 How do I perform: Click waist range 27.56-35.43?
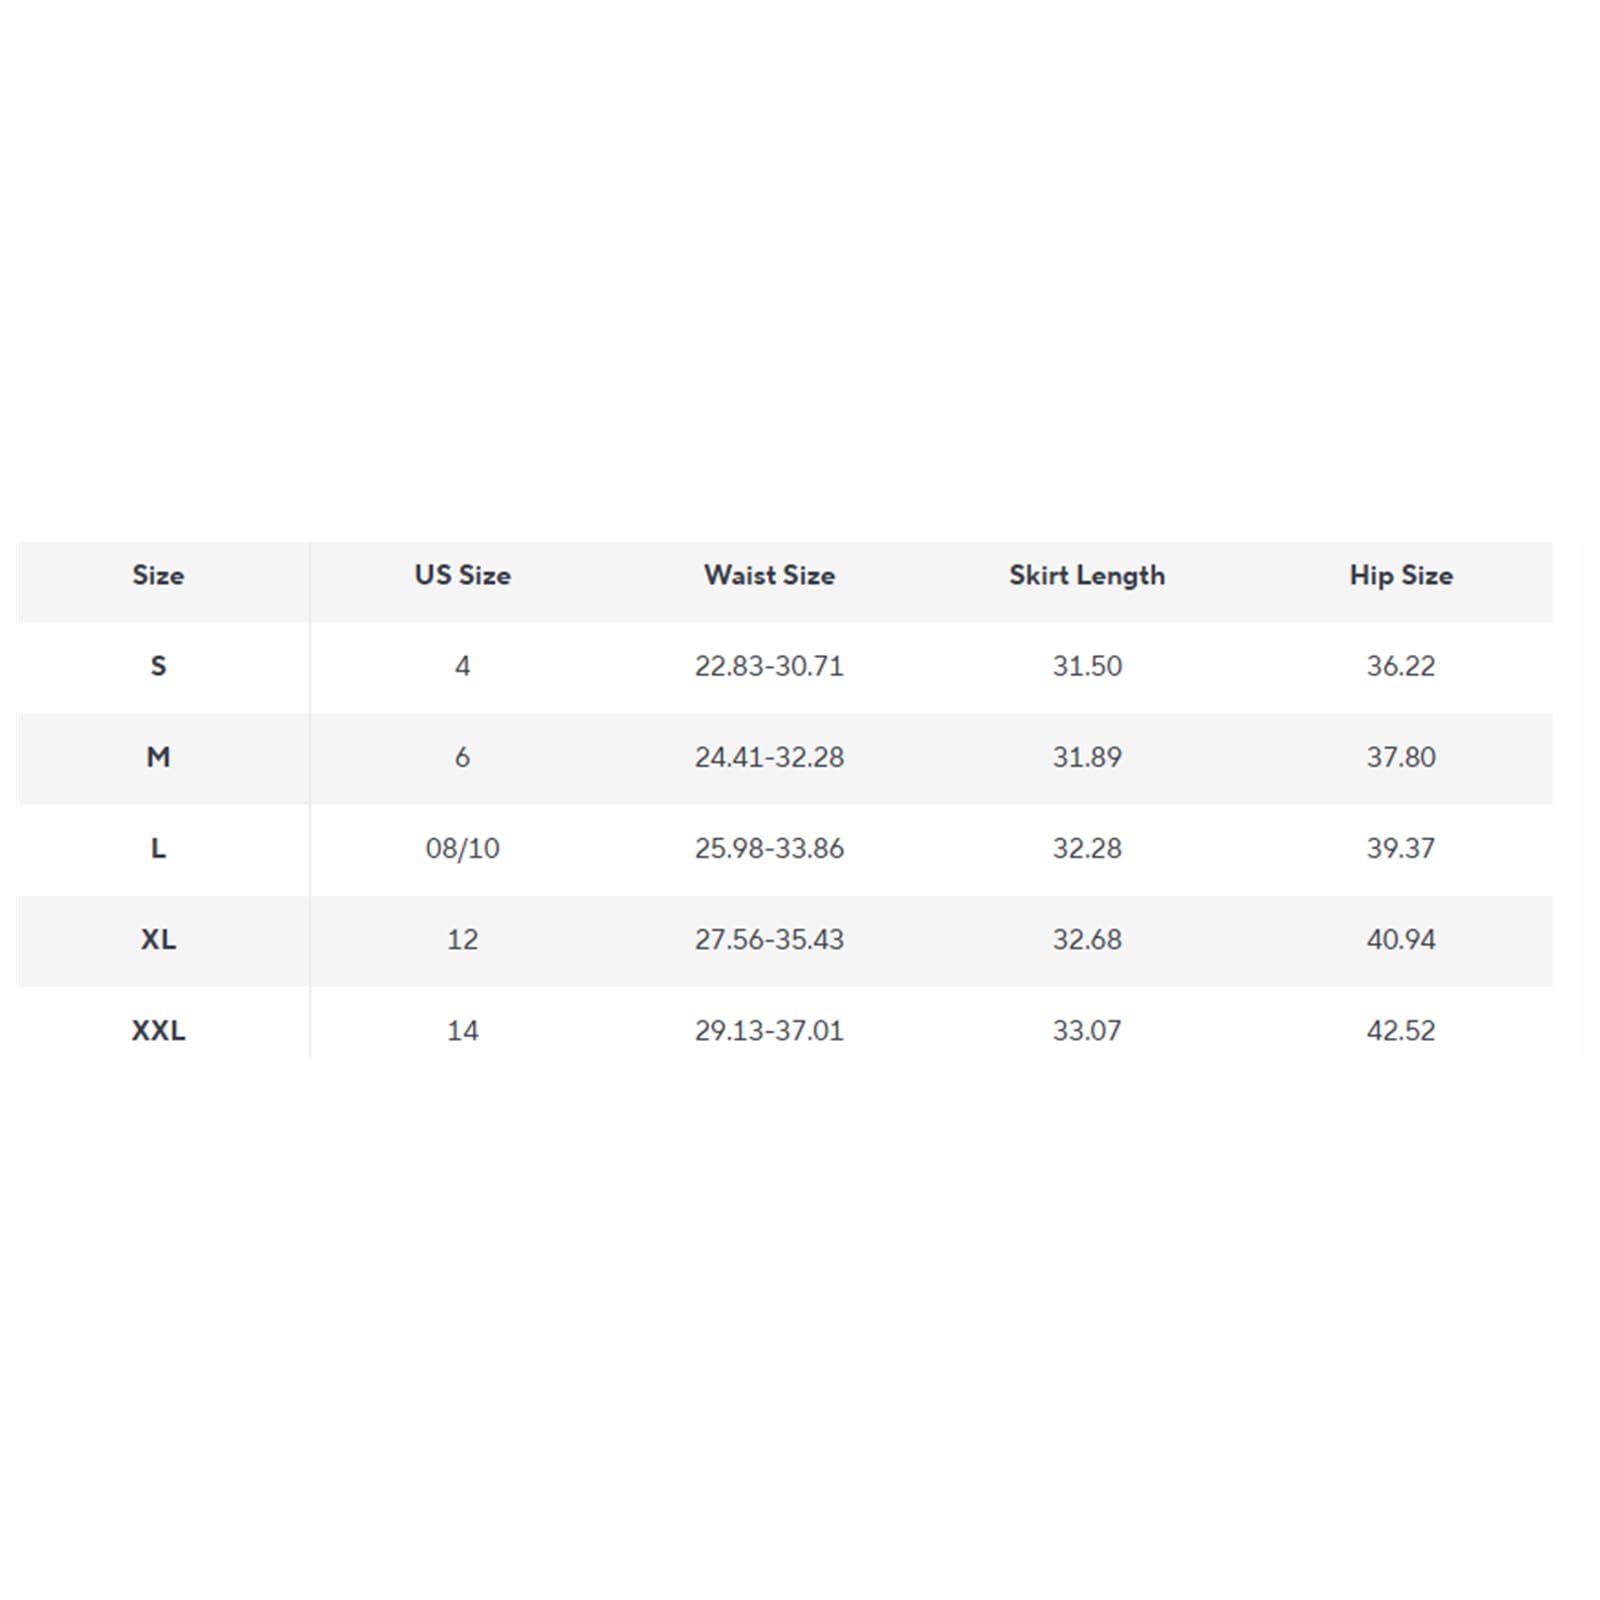(x=769, y=939)
